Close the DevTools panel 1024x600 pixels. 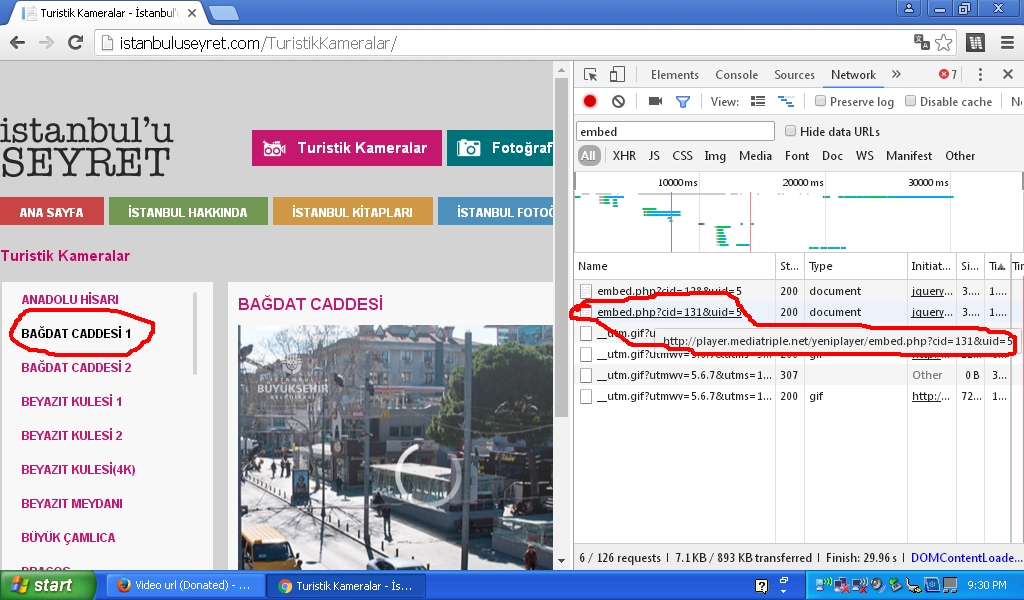pos(1008,74)
